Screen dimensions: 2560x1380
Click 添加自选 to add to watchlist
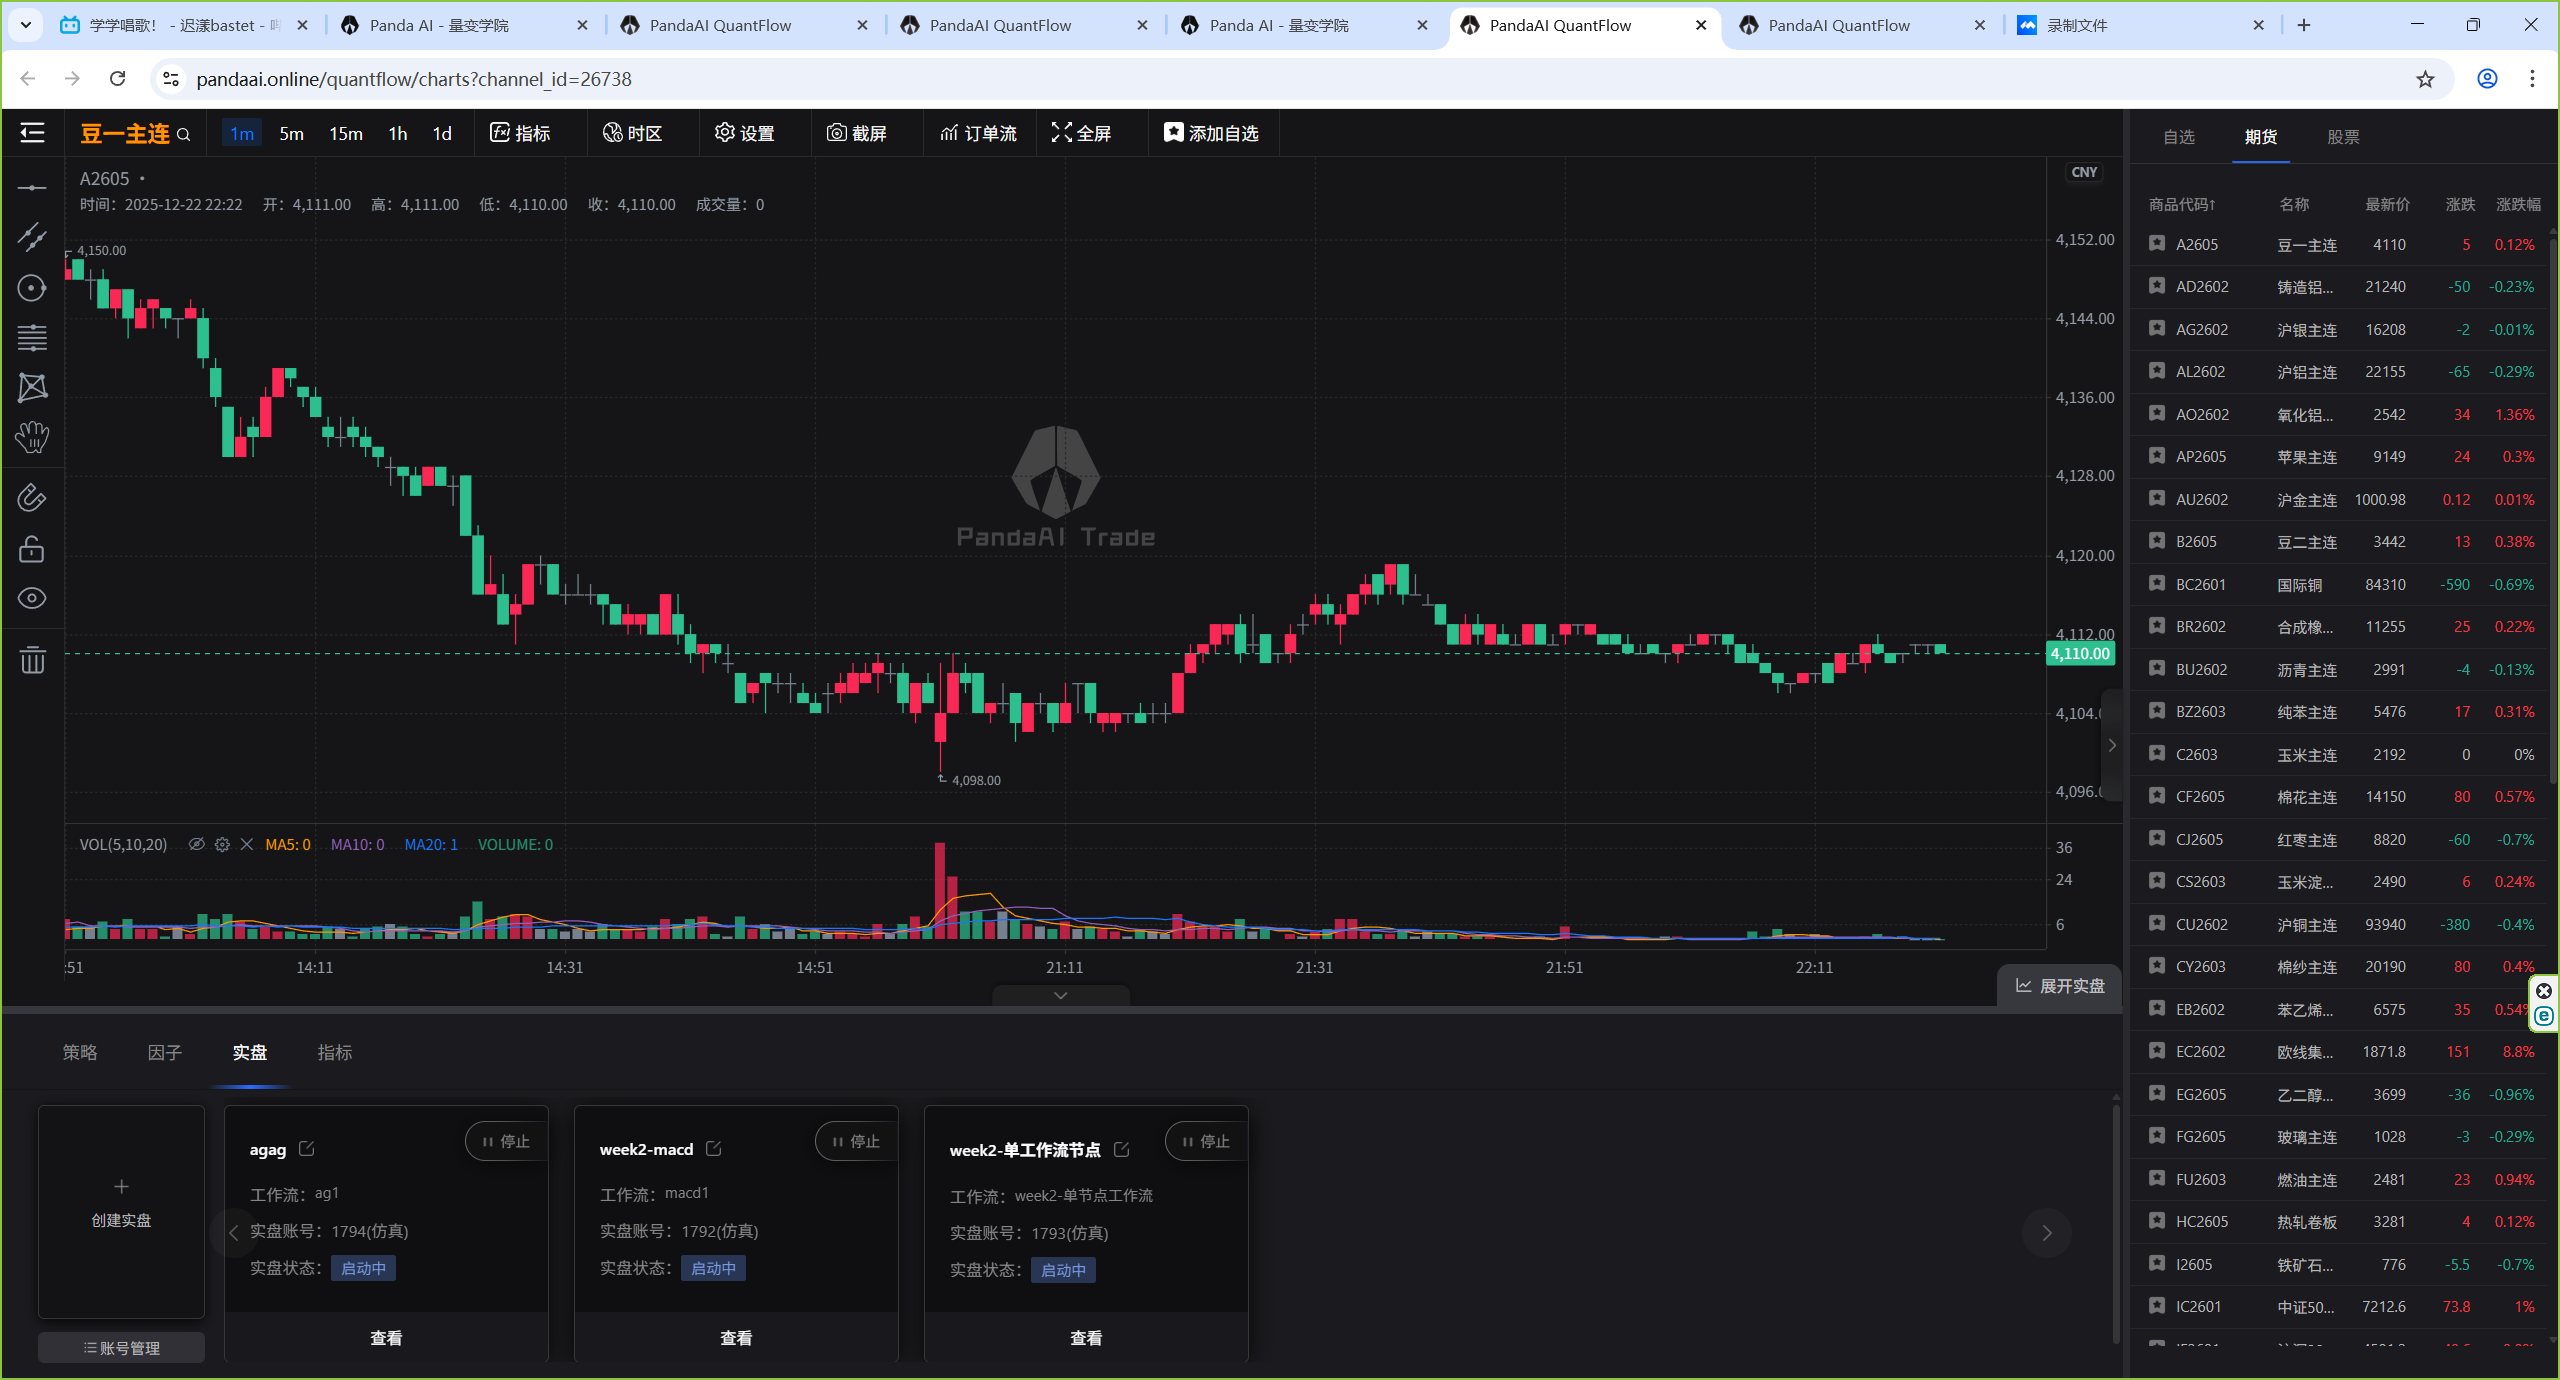click(x=1211, y=133)
